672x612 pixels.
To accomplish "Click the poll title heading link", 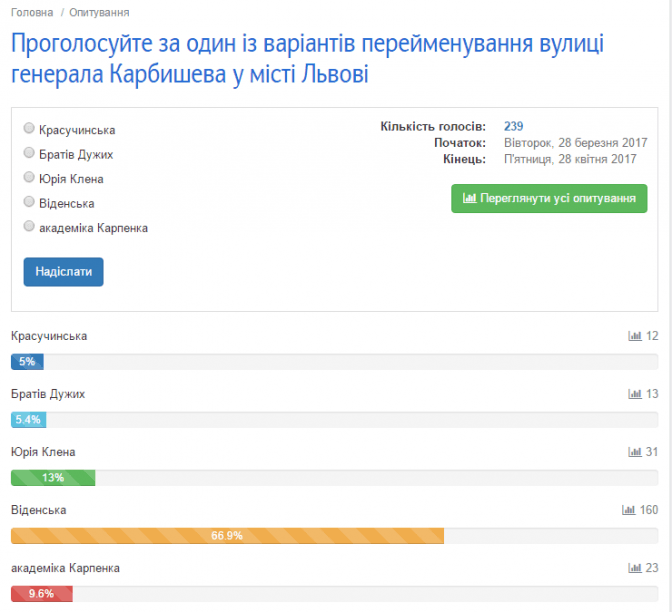I will 308,59.
